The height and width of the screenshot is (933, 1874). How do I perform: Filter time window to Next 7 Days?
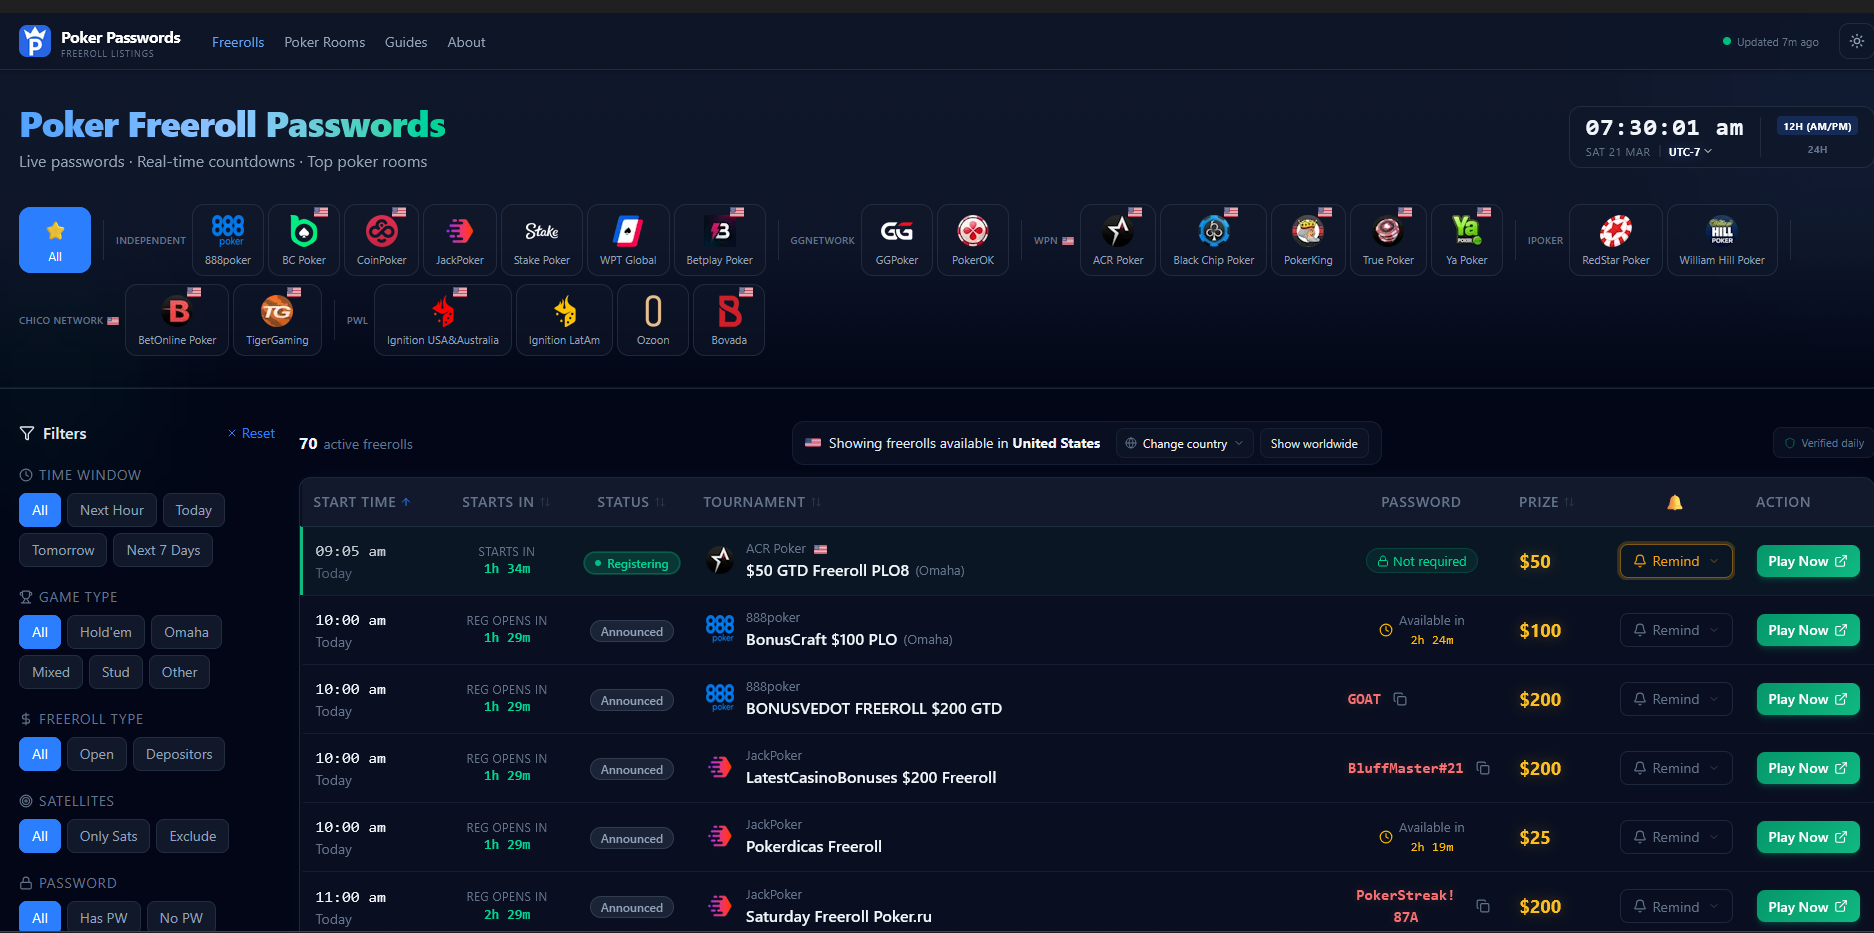[163, 550]
